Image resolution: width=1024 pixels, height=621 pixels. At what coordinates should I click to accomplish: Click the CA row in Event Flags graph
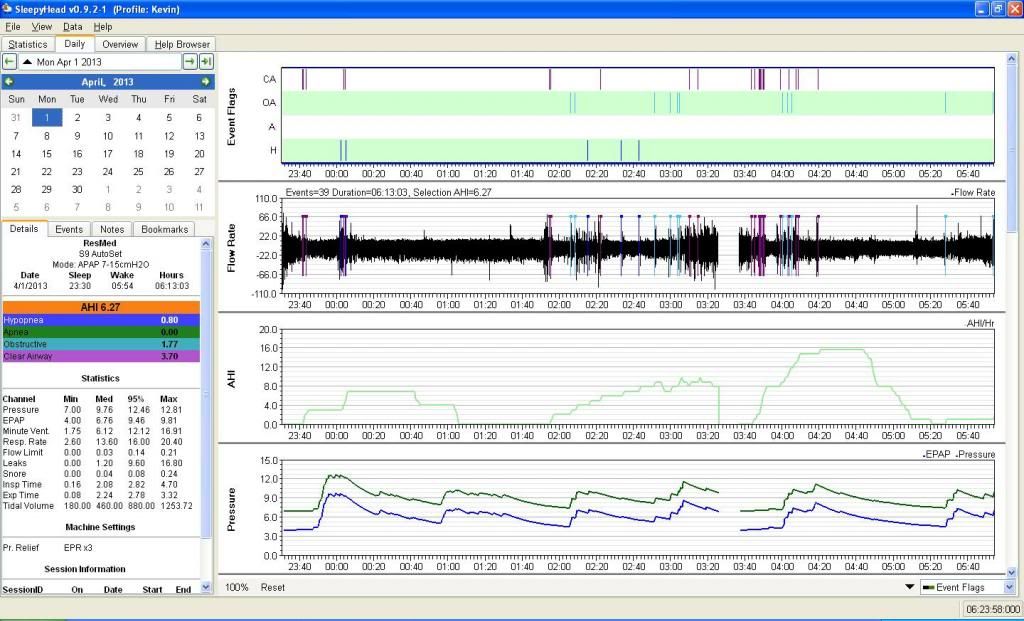coord(637,79)
